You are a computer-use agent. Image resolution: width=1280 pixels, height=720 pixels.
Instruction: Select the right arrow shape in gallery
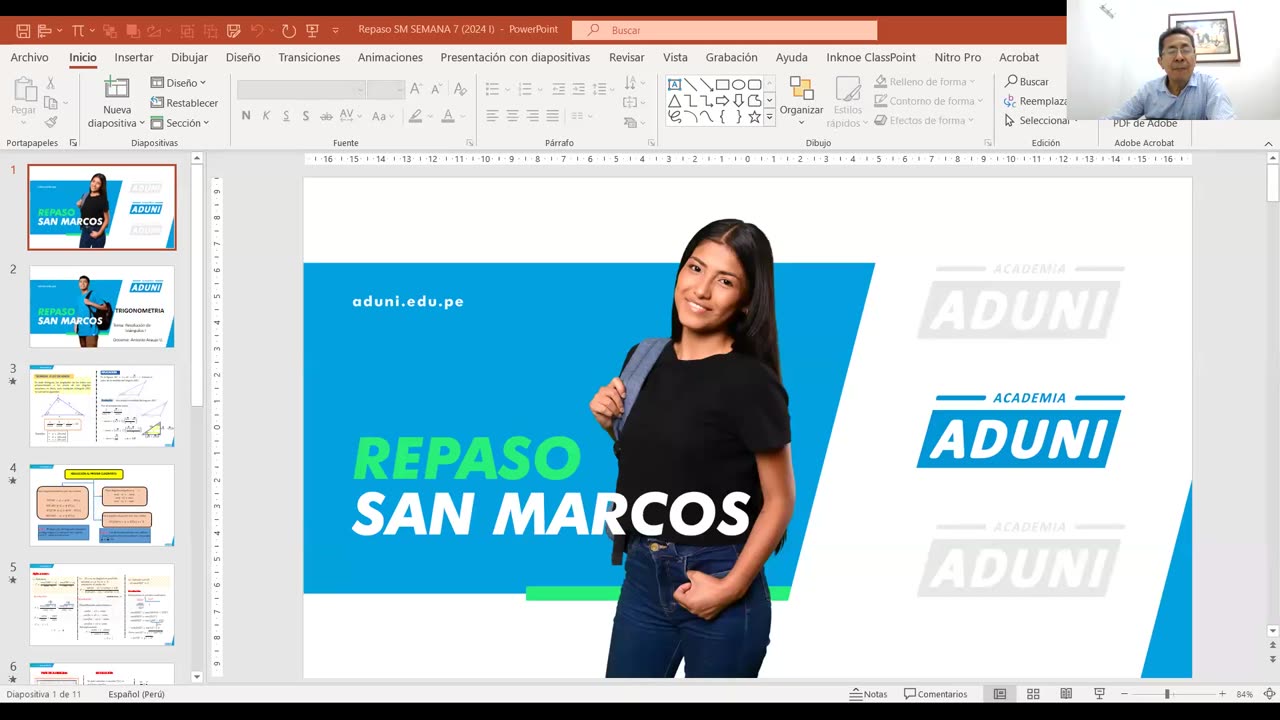tap(722, 101)
